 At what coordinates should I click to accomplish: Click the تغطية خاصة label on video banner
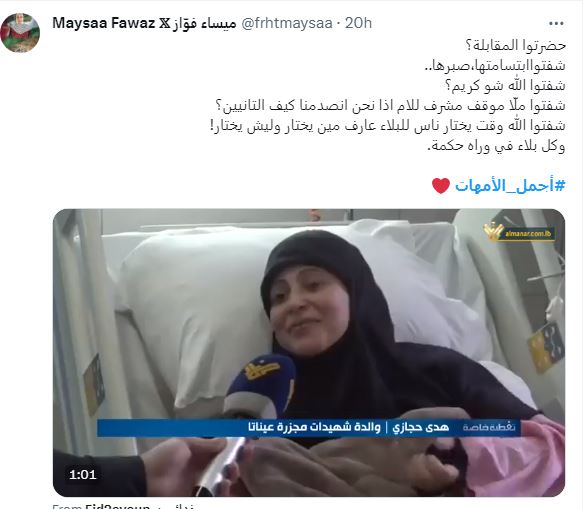click(490, 427)
